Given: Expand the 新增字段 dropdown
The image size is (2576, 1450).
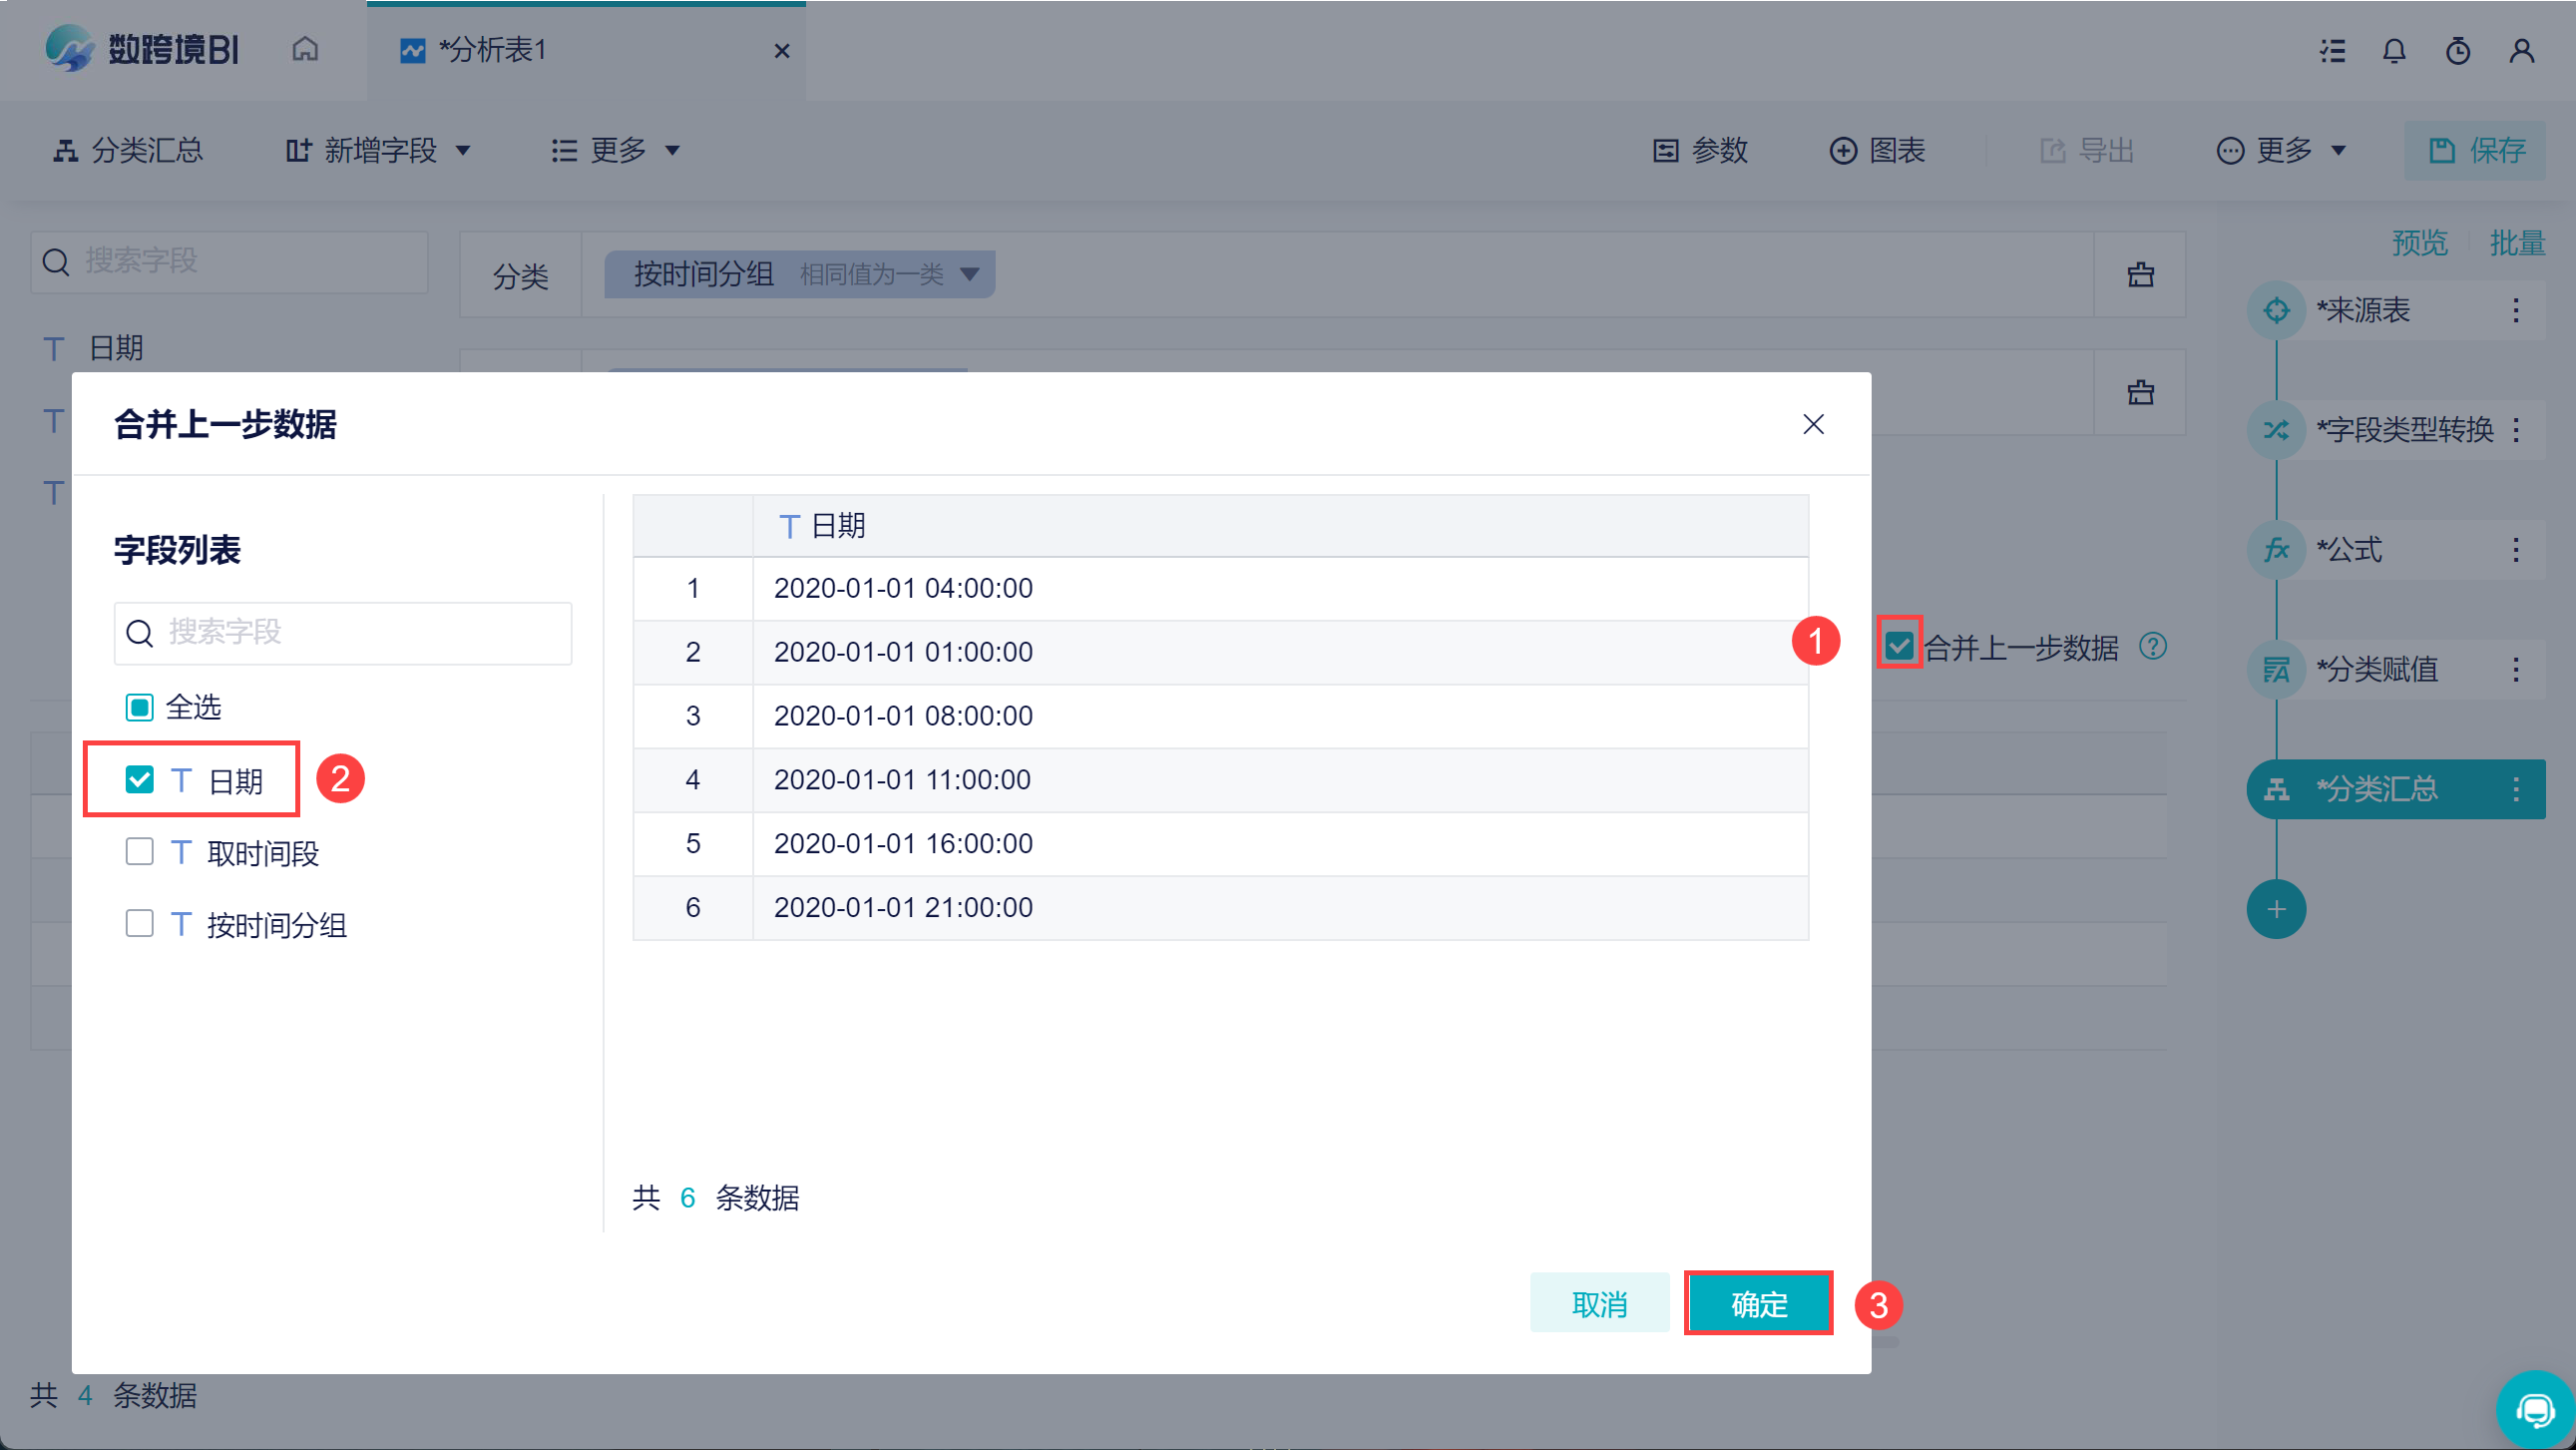Looking at the screenshot, I should [378, 151].
